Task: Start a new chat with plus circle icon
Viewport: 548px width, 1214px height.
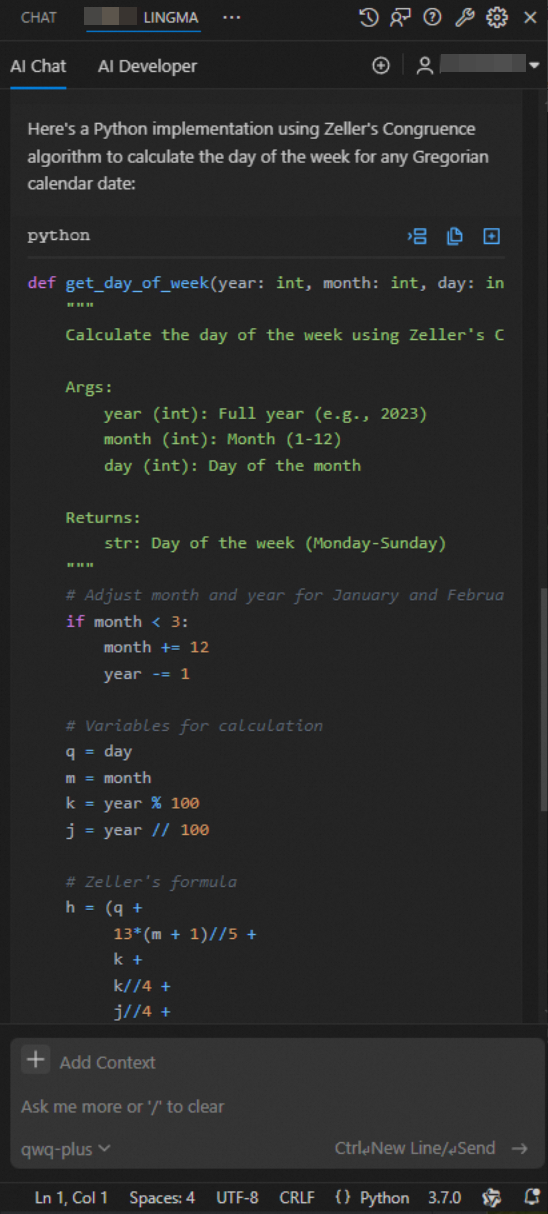Action: (x=380, y=66)
